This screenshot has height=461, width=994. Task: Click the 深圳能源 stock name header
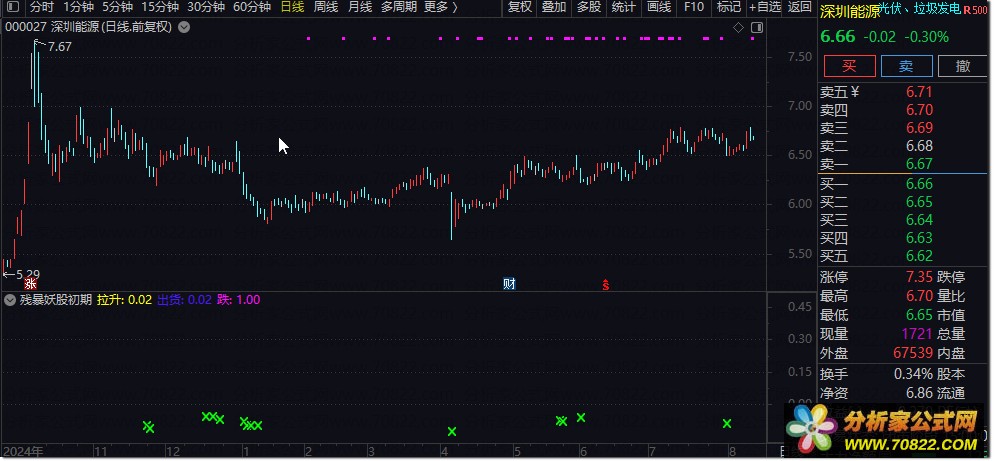850,10
